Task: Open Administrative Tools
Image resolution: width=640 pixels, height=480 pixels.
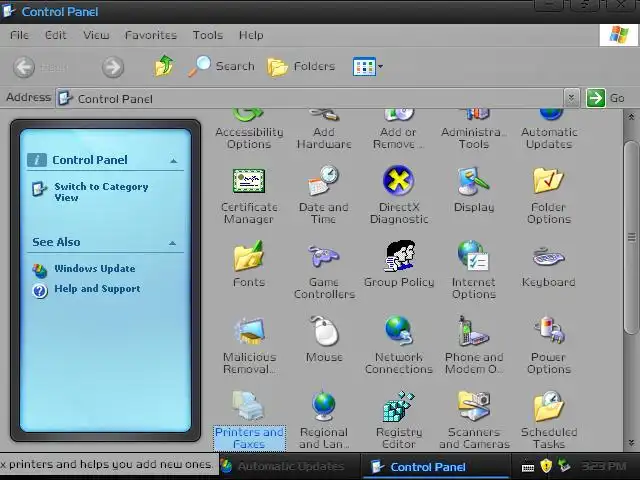Action: [473, 130]
